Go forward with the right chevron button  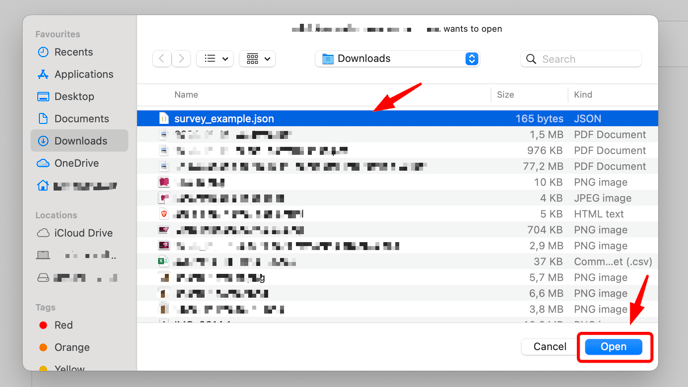pyautogui.click(x=181, y=59)
